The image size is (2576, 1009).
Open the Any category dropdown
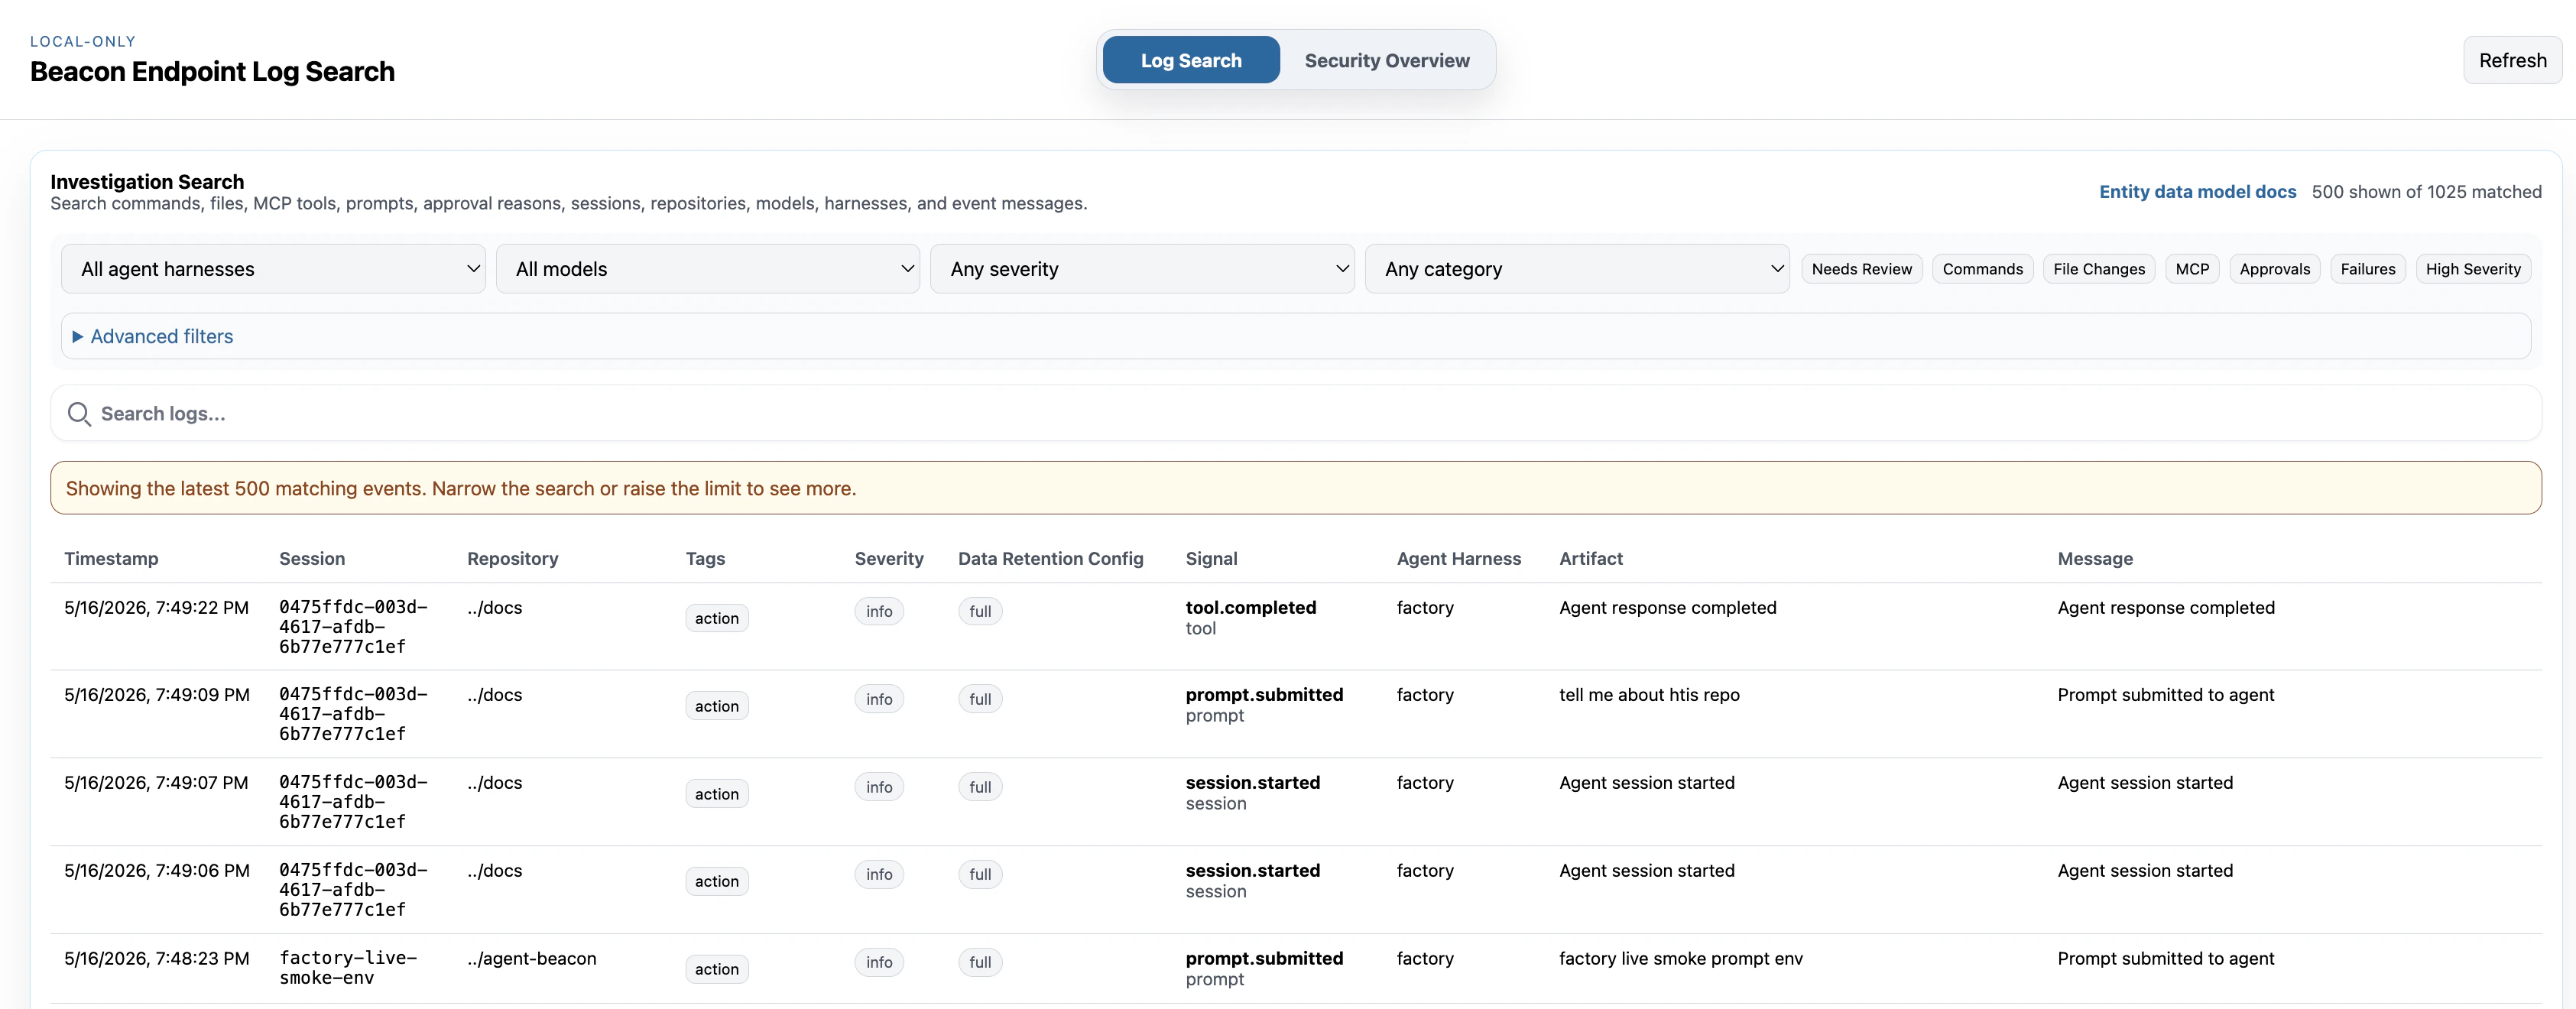(x=1577, y=269)
